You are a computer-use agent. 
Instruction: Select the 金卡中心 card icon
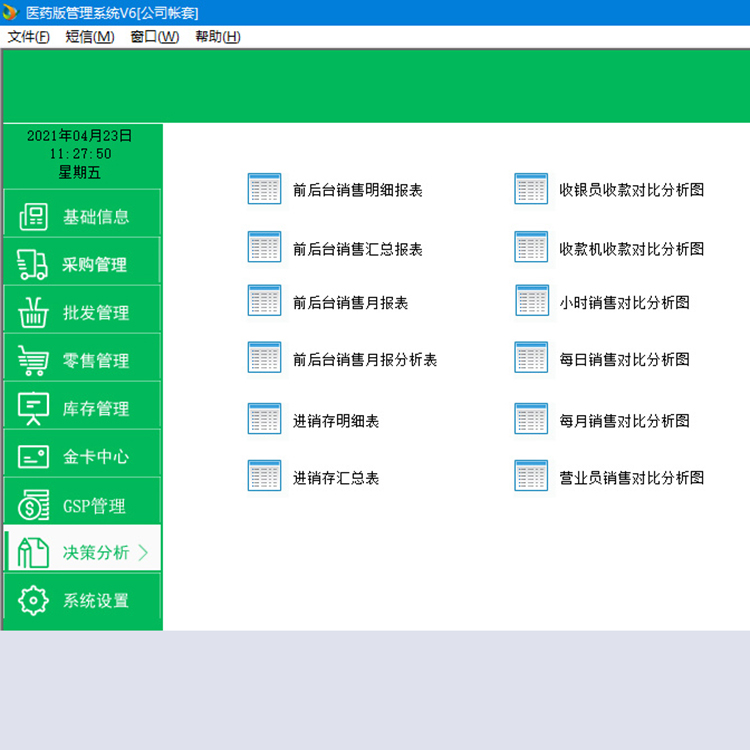point(33,456)
